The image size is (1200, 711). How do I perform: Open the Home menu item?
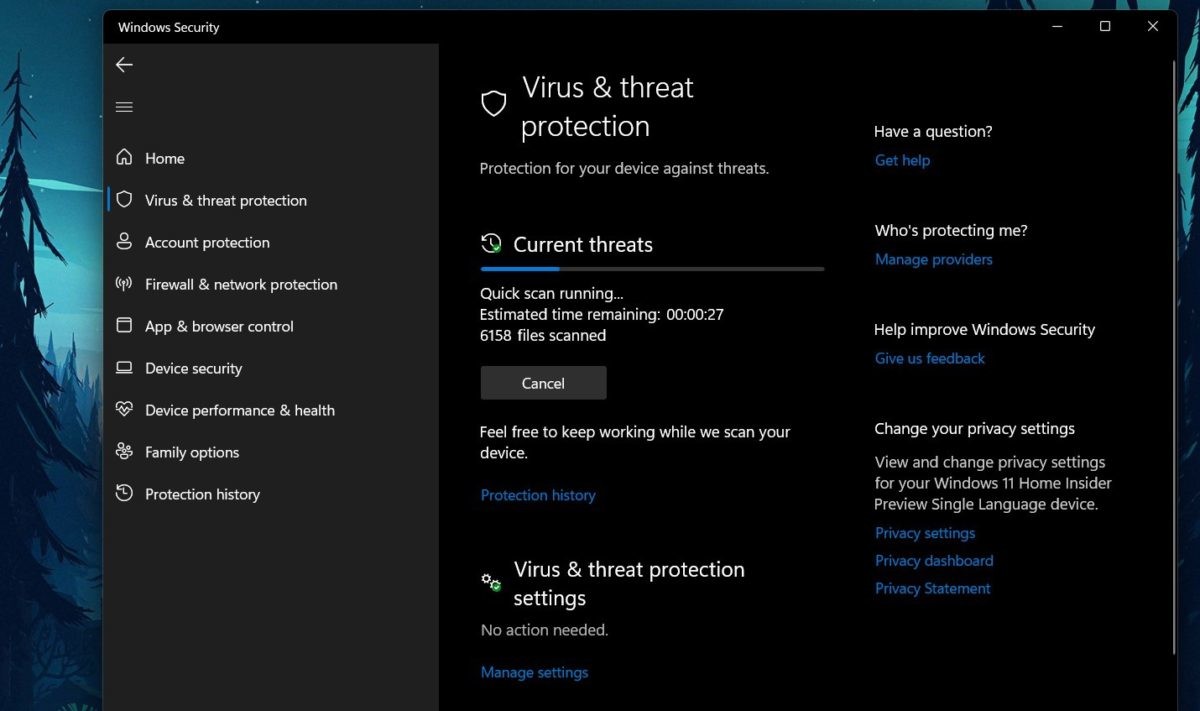click(x=272, y=158)
